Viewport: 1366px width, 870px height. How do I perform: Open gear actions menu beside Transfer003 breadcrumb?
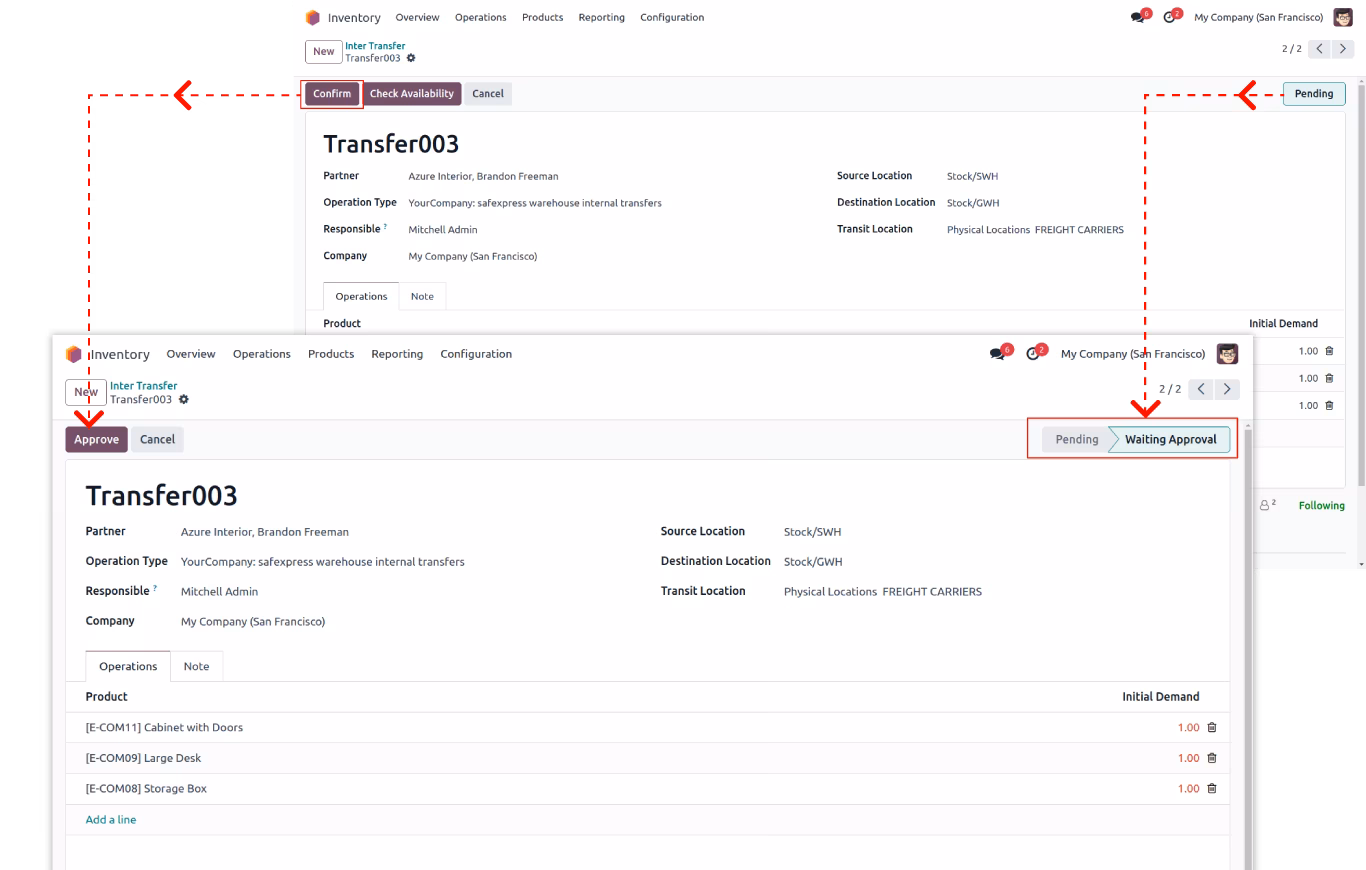184,400
